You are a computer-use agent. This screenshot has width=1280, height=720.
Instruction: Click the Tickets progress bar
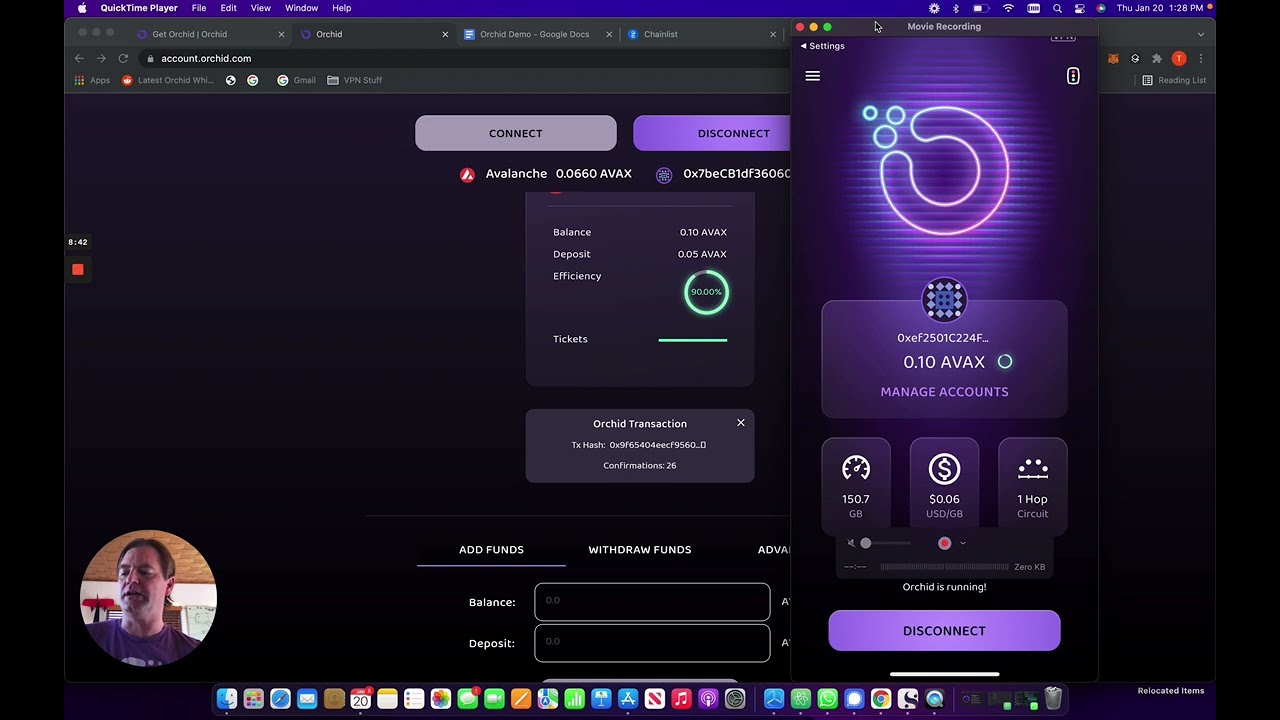pos(693,340)
